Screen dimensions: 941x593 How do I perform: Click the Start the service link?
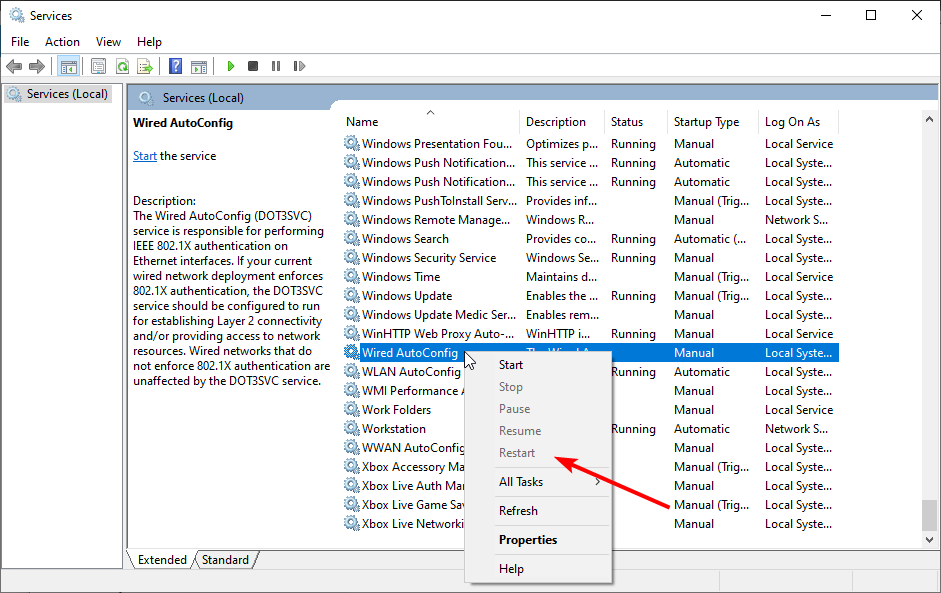(x=145, y=156)
